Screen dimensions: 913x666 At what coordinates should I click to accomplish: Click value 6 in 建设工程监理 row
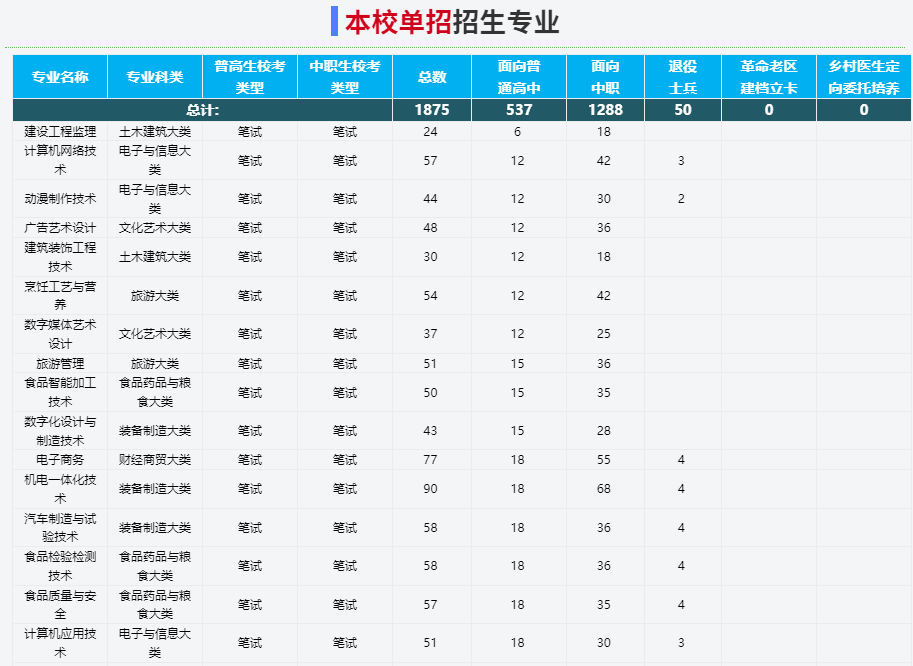point(518,132)
